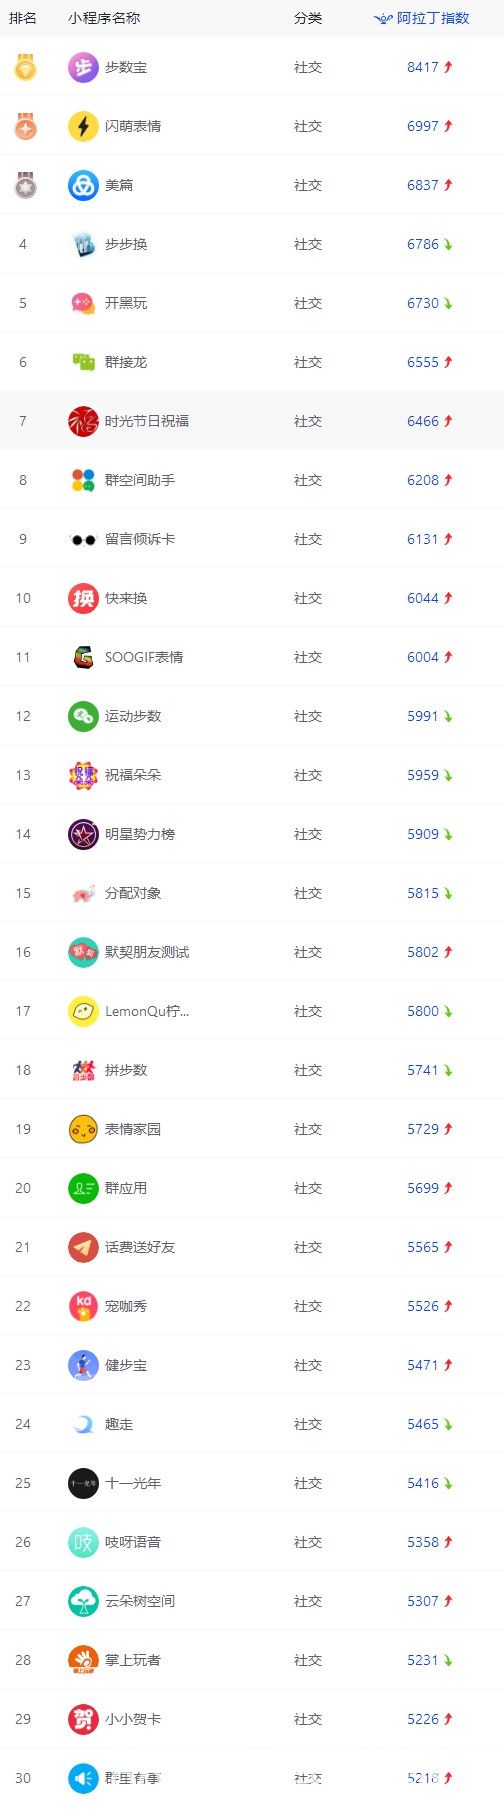Click the 群接龙 green icon
The height and width of the screenshot is (1812, 504).
tap(83, 362)
